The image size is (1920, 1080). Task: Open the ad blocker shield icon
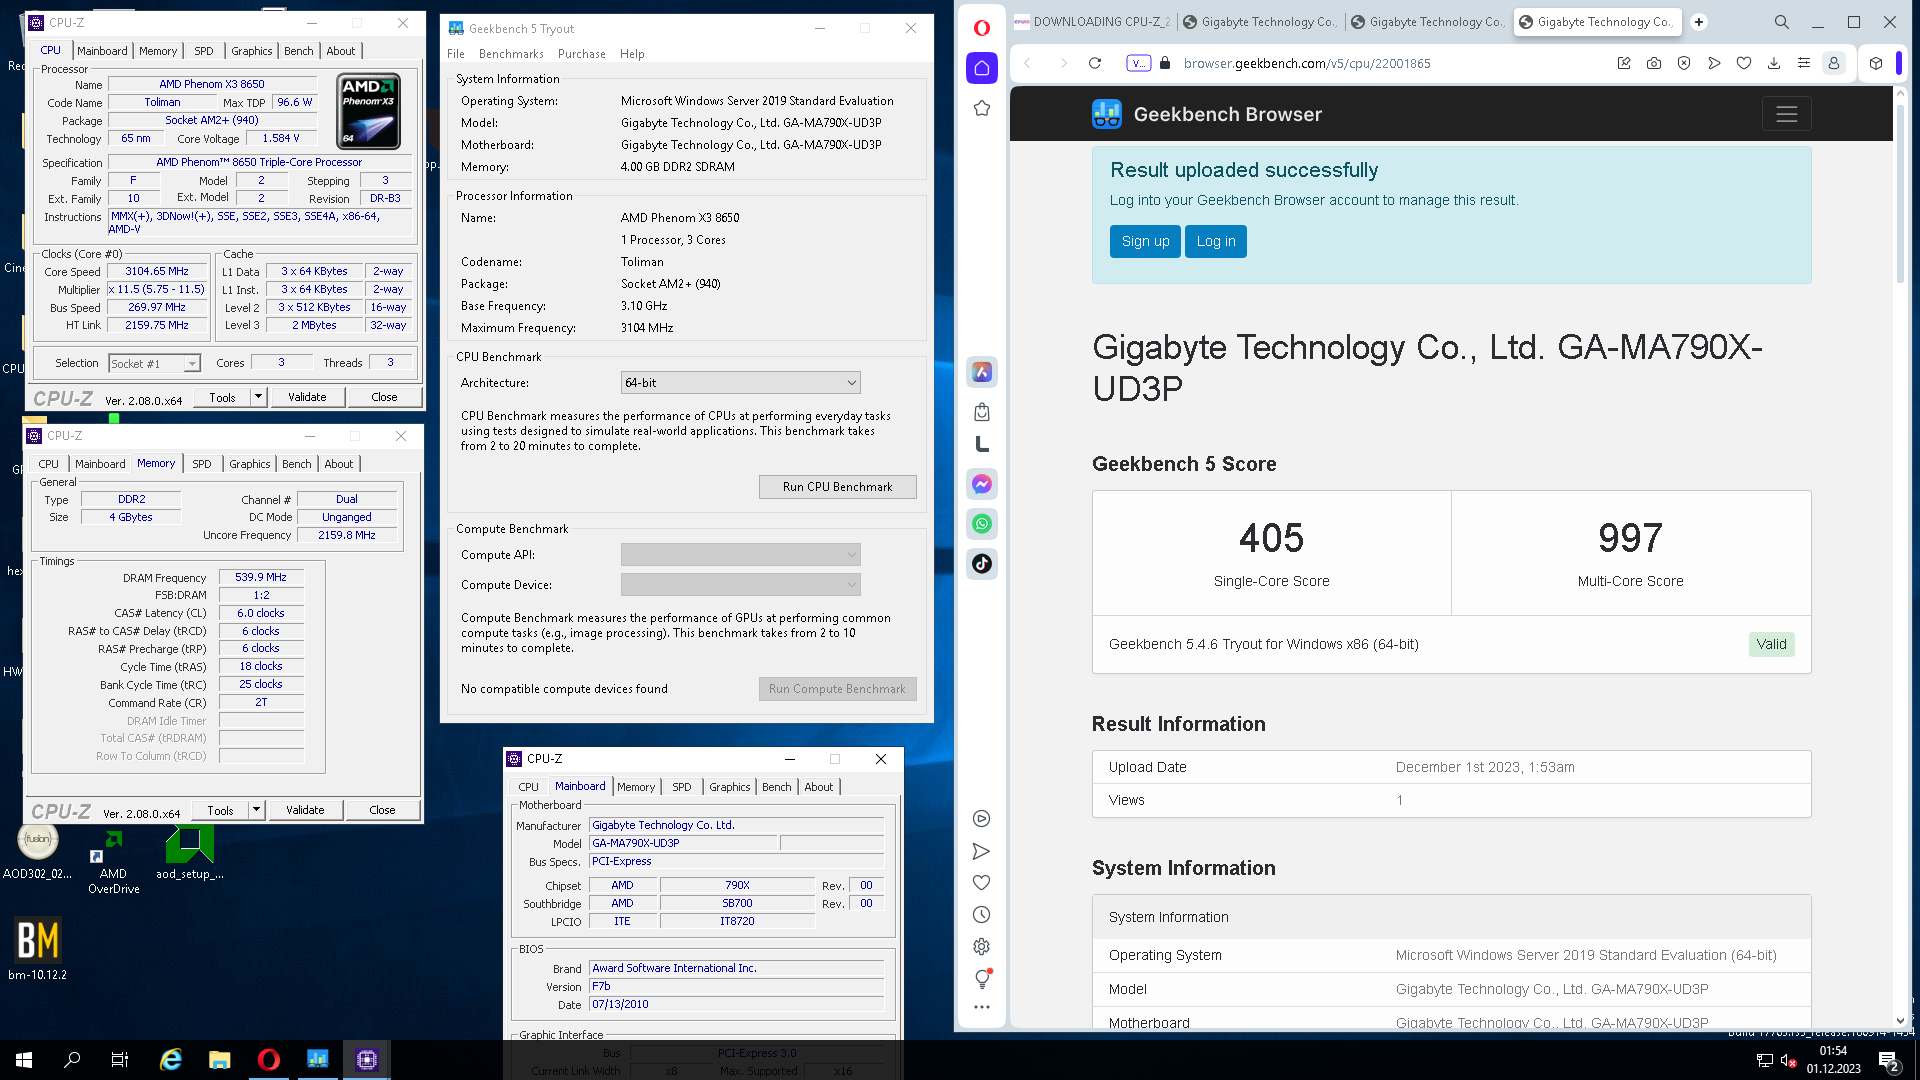click(1684, 63)
